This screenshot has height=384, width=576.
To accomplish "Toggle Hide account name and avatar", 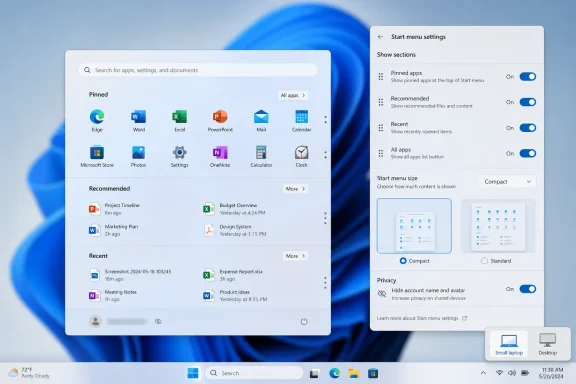I will click(x=528, y=289).
